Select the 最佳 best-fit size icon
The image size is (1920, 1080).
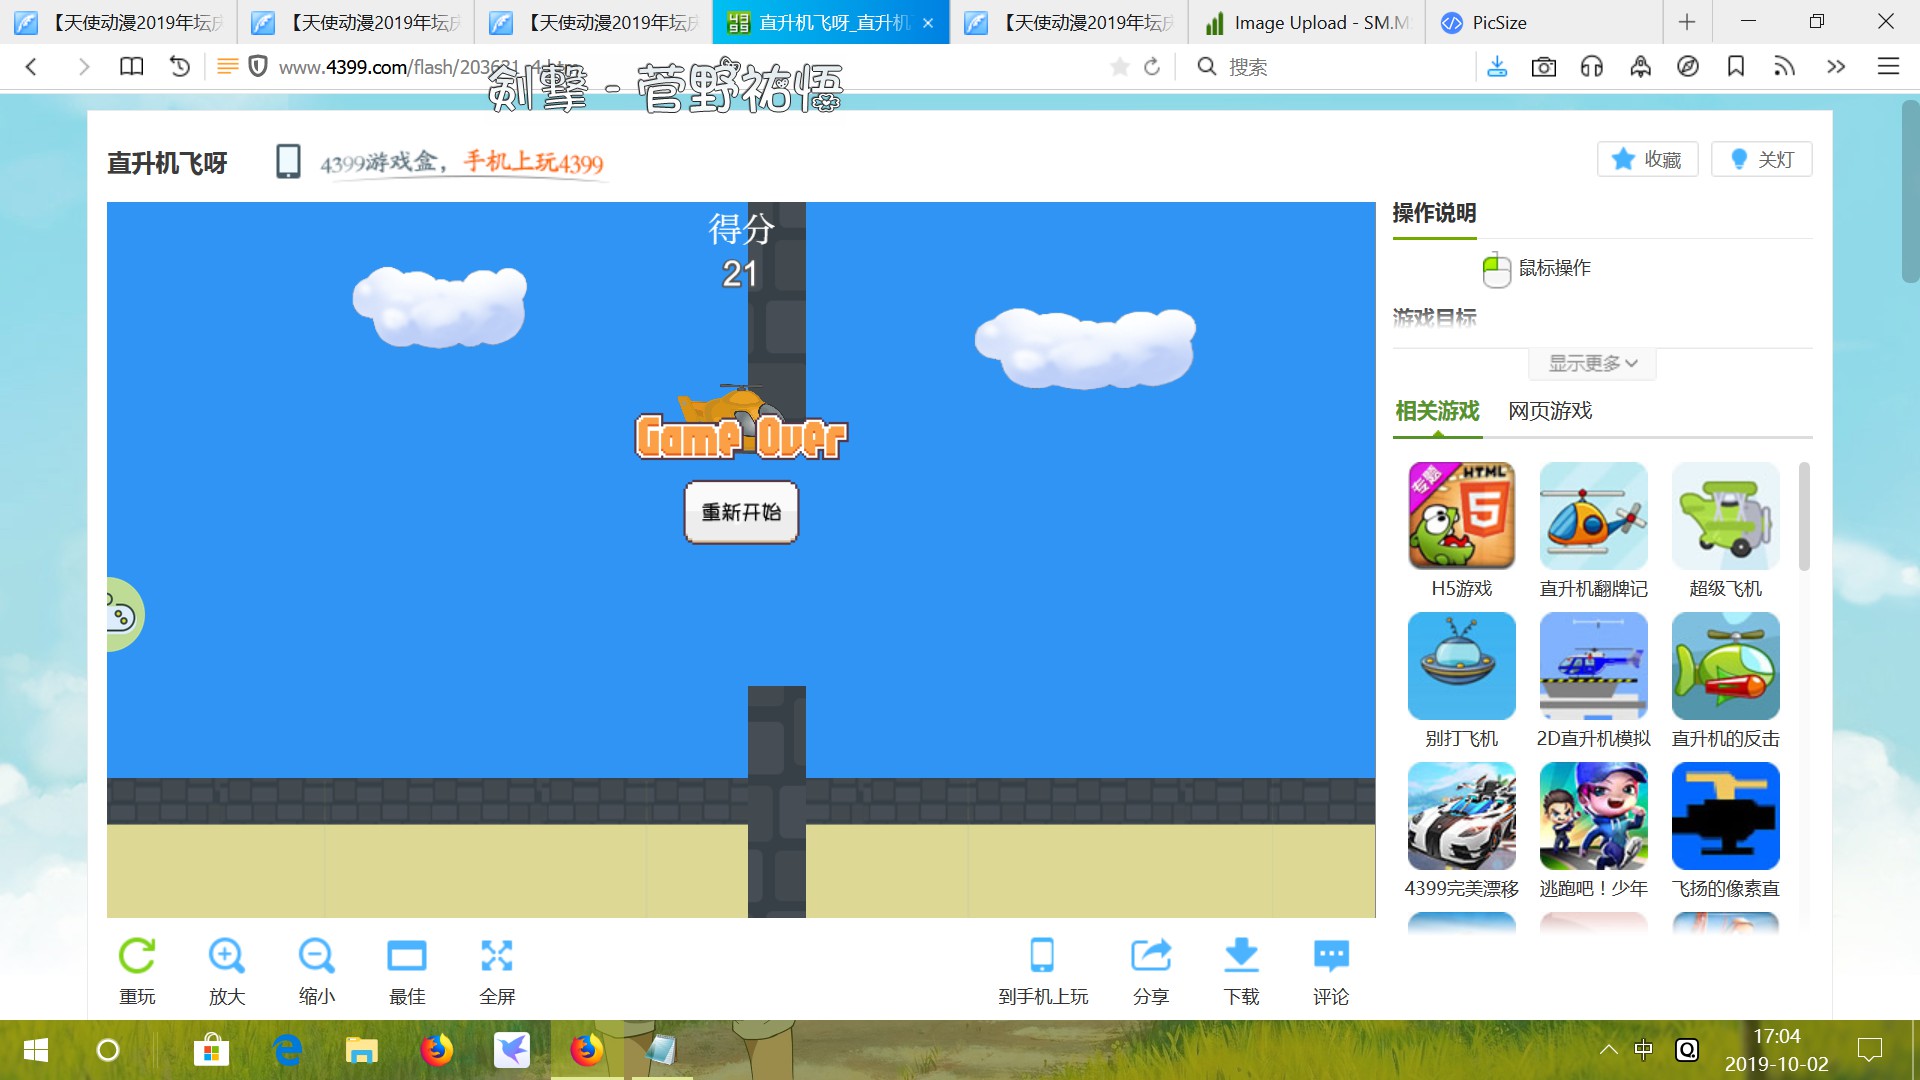407,956
